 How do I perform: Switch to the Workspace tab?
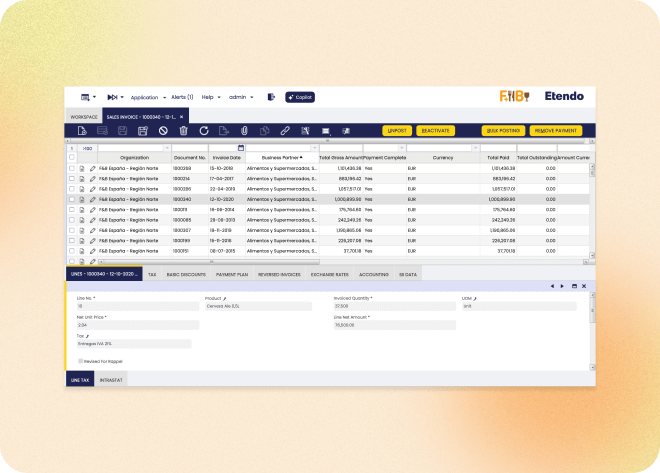(x=84, y=117)
